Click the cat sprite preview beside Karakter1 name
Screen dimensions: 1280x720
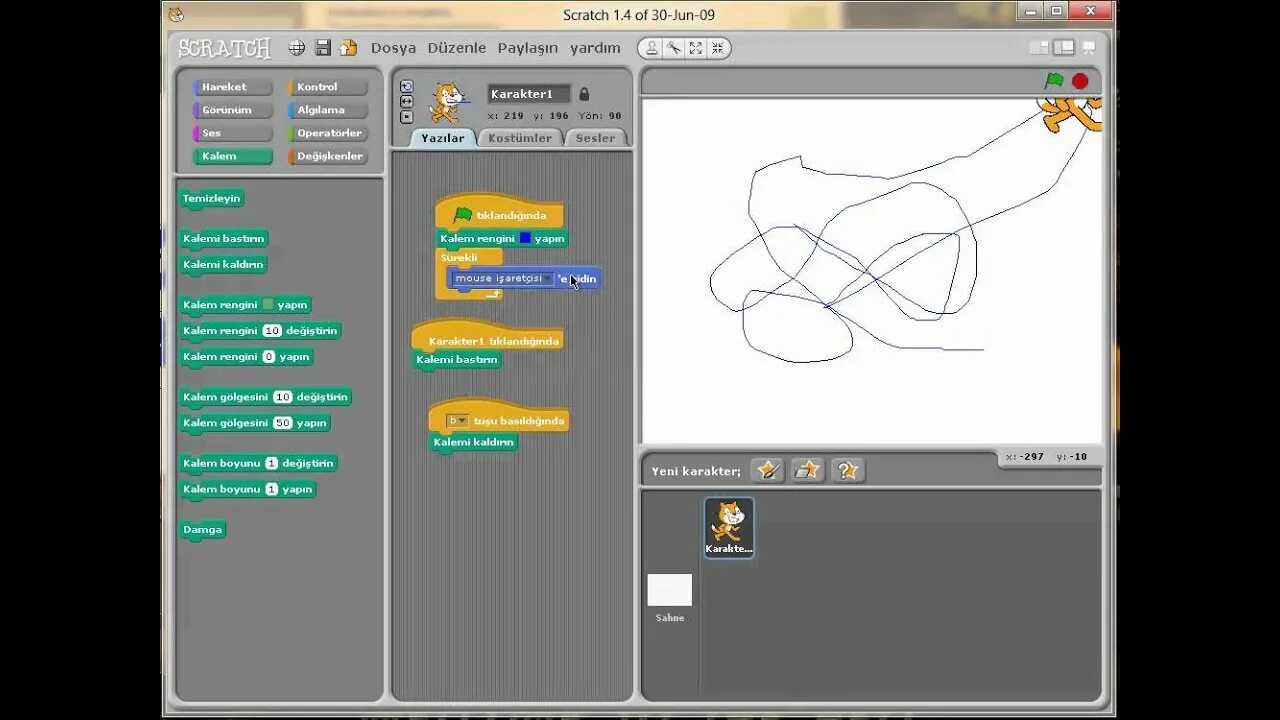click(447, 102)
